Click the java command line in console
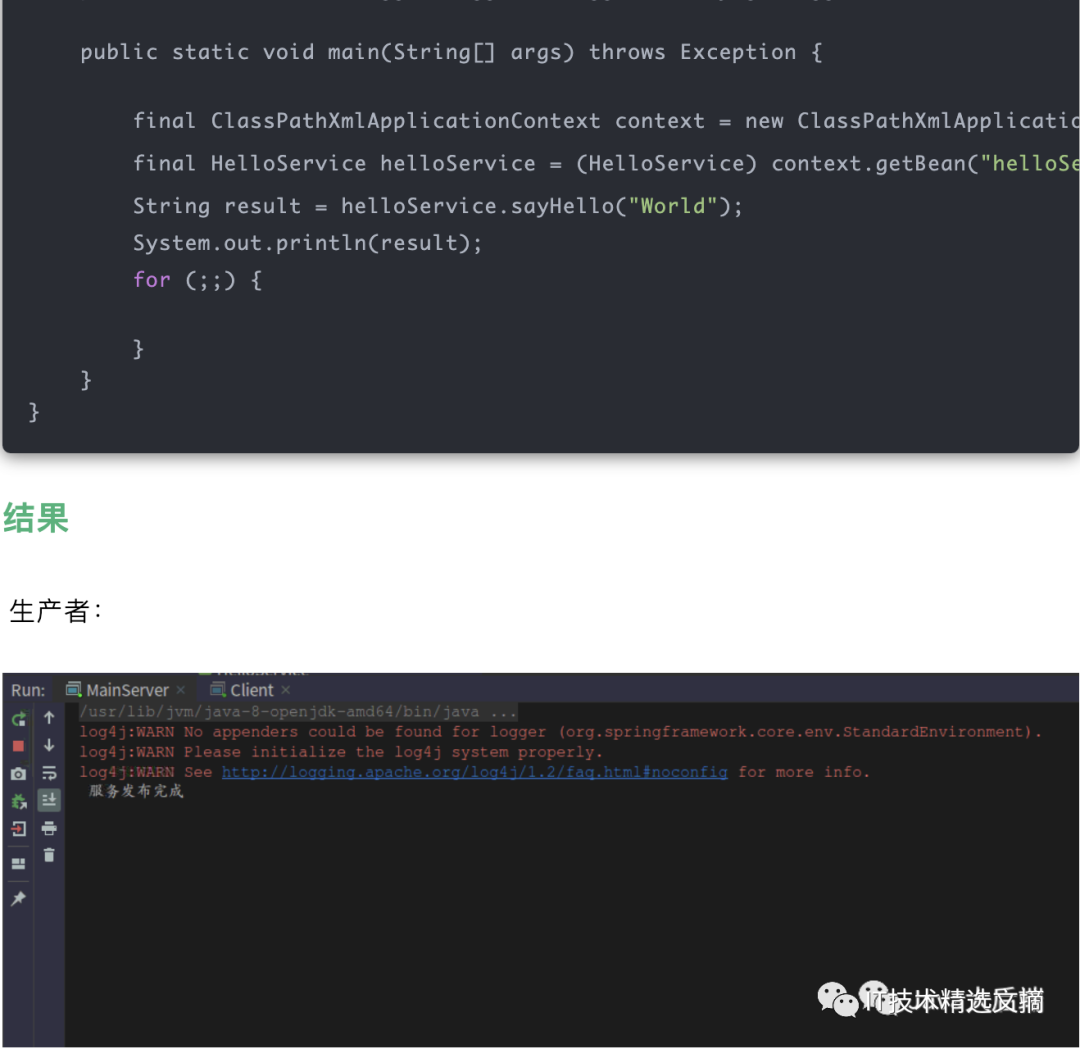Viewport: 1080px width, 1049px height. [x=298, y=712]
